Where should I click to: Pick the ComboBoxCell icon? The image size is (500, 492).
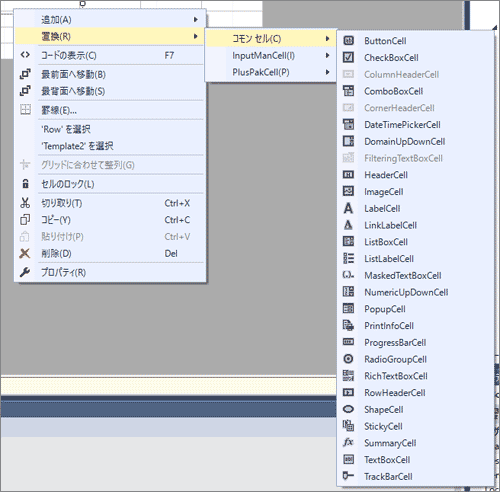348,91
